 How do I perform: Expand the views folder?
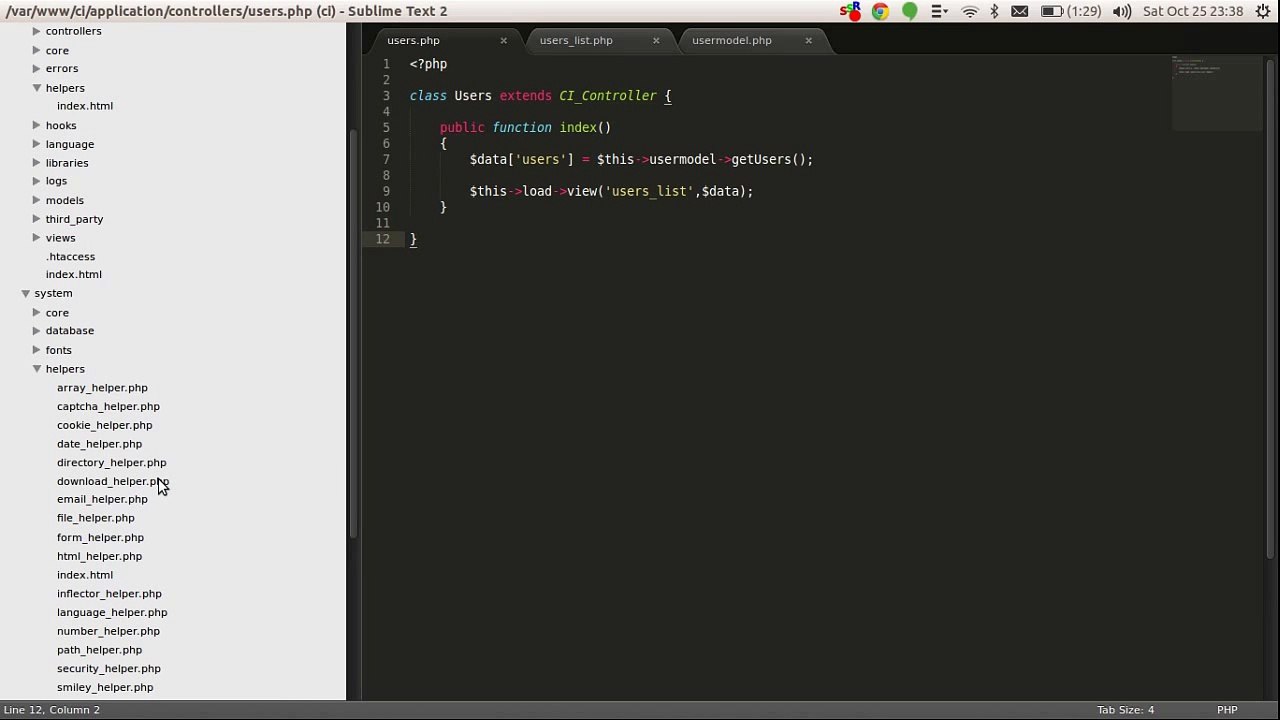click(x=36, y=238)
